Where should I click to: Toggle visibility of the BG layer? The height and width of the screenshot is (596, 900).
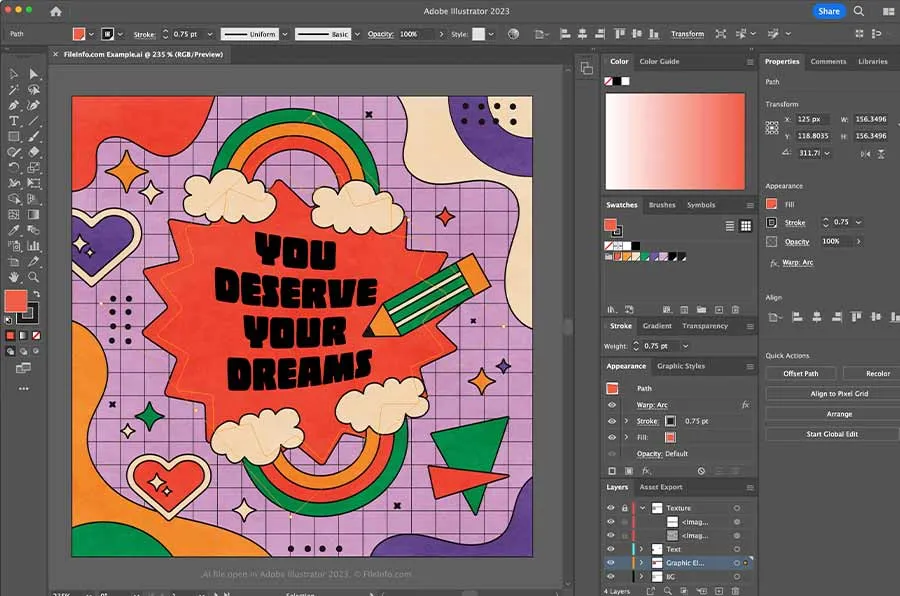[611, 577]
